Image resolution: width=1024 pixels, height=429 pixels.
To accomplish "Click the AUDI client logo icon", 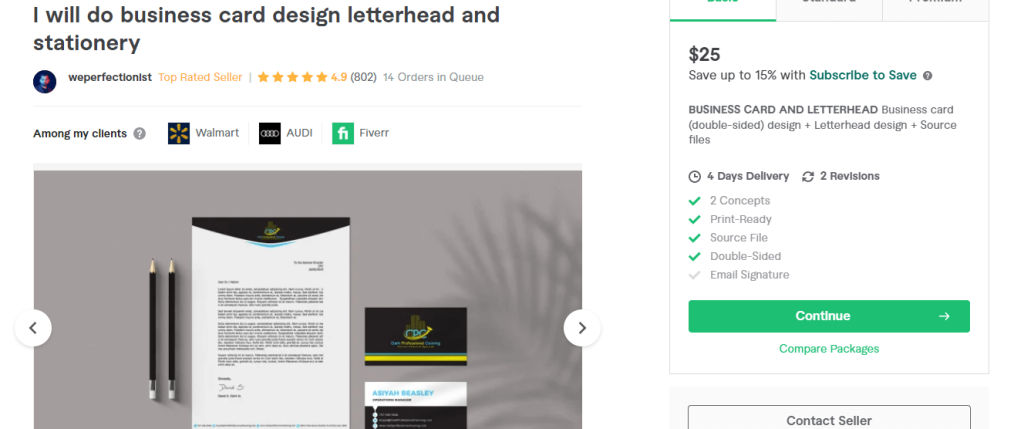I will (x=269, y=133).
